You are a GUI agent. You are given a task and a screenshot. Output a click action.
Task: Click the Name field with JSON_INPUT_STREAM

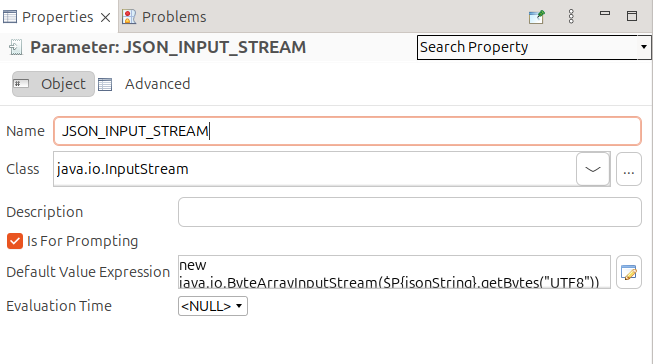[x=347, y=131]
